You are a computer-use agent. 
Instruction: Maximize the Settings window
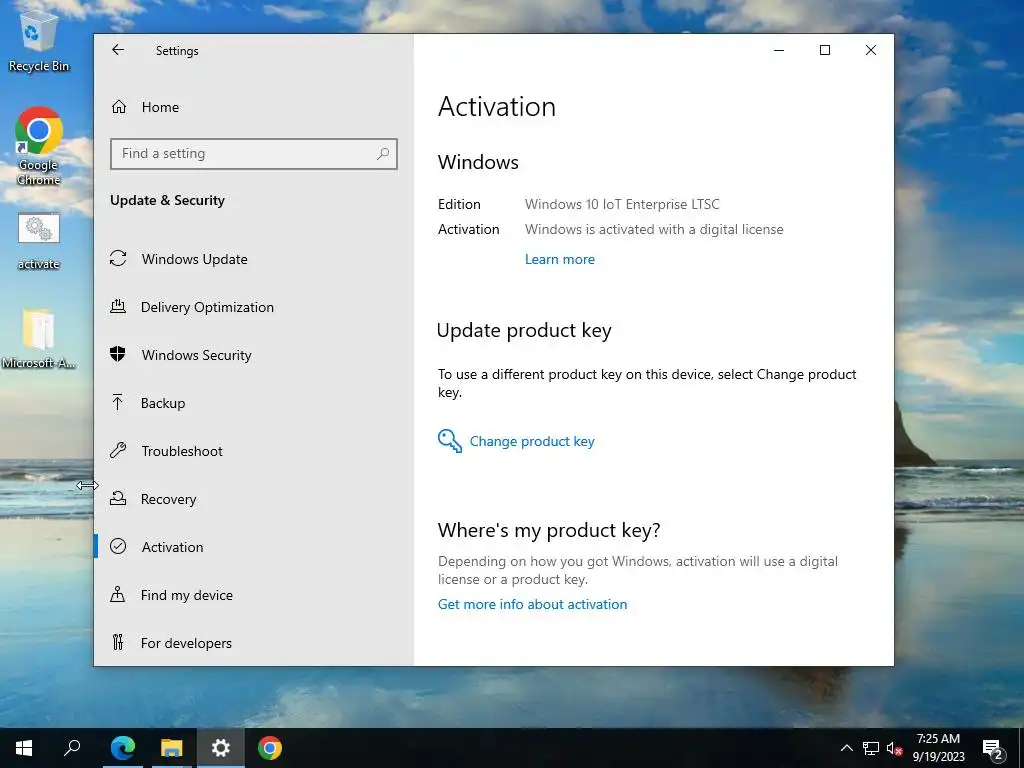tap(825, 50)
